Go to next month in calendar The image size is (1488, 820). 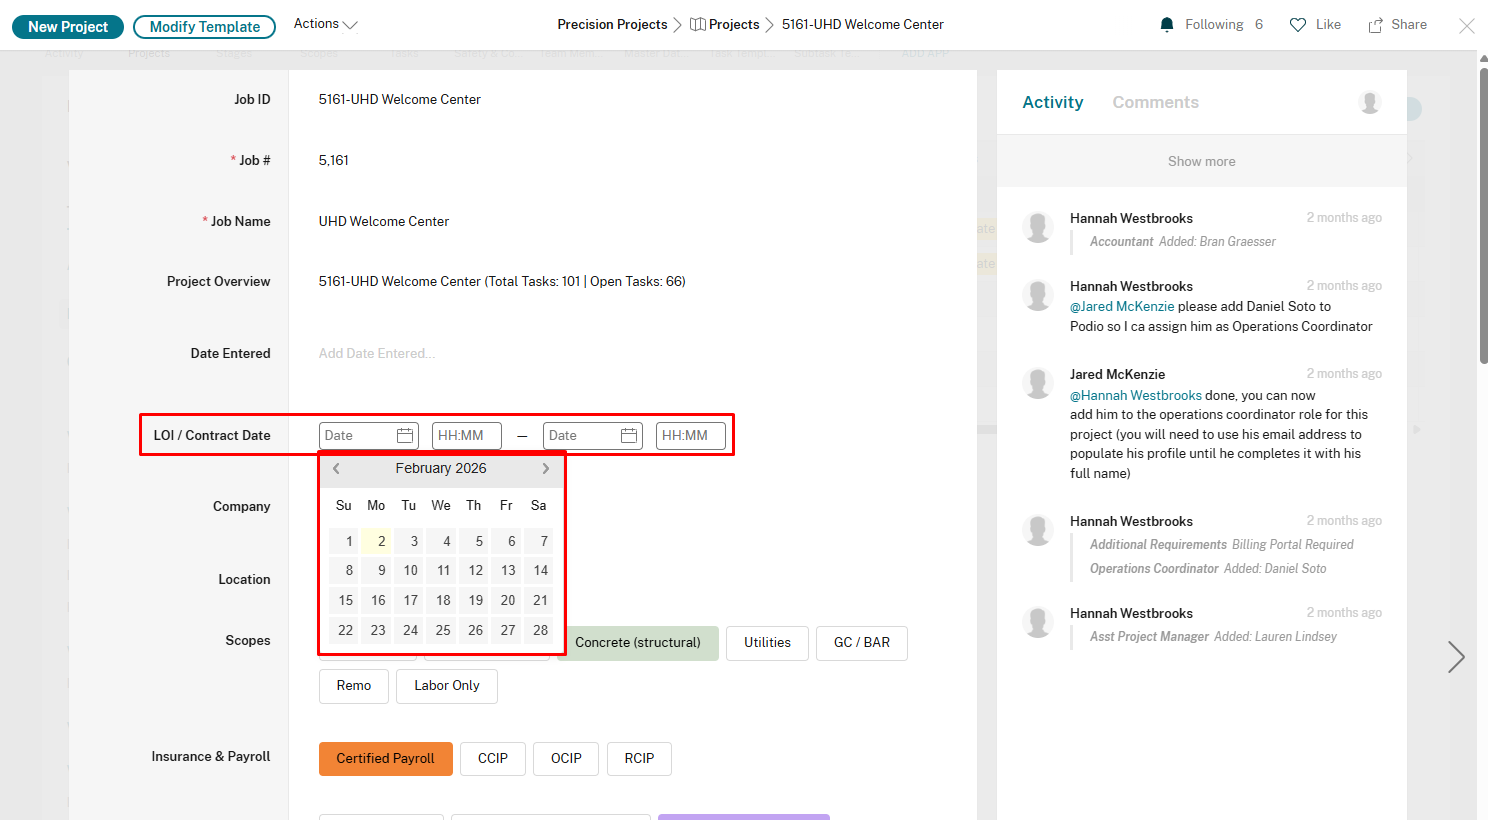(545, 468)
